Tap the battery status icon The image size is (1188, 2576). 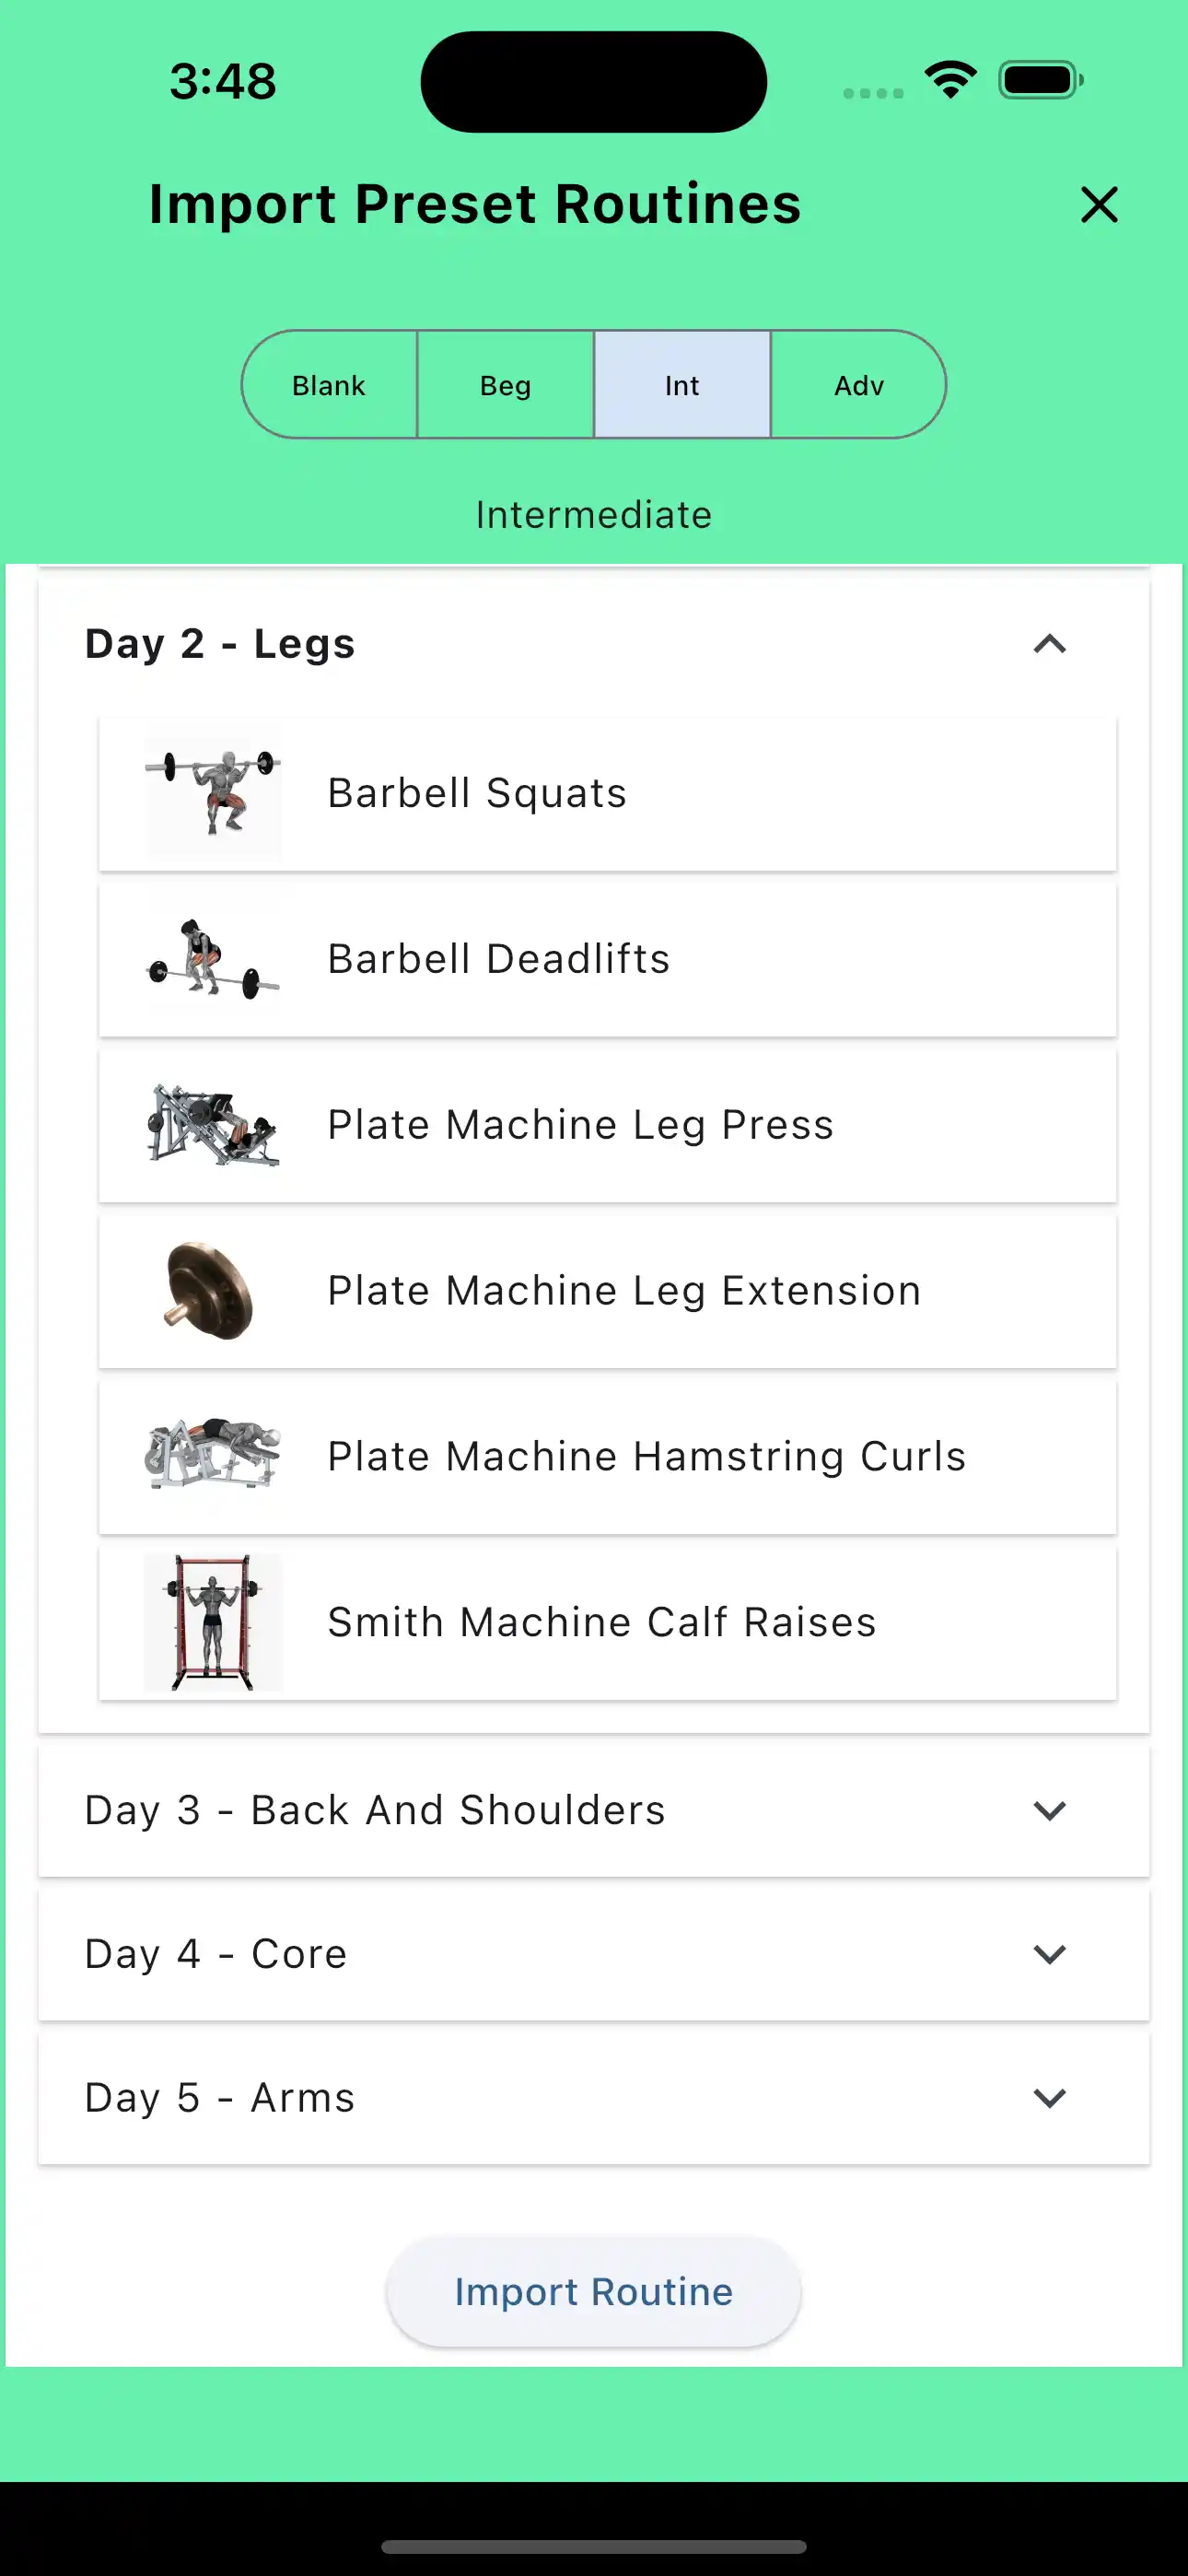1040,80
